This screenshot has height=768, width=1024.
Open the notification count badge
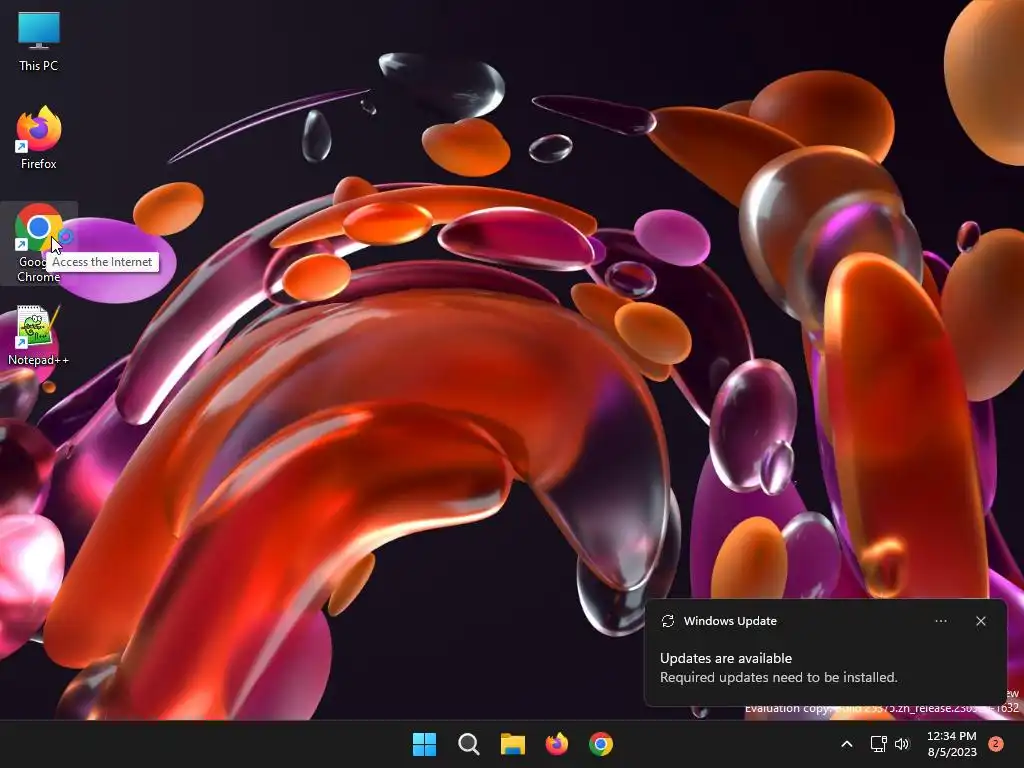click(996, 744)
